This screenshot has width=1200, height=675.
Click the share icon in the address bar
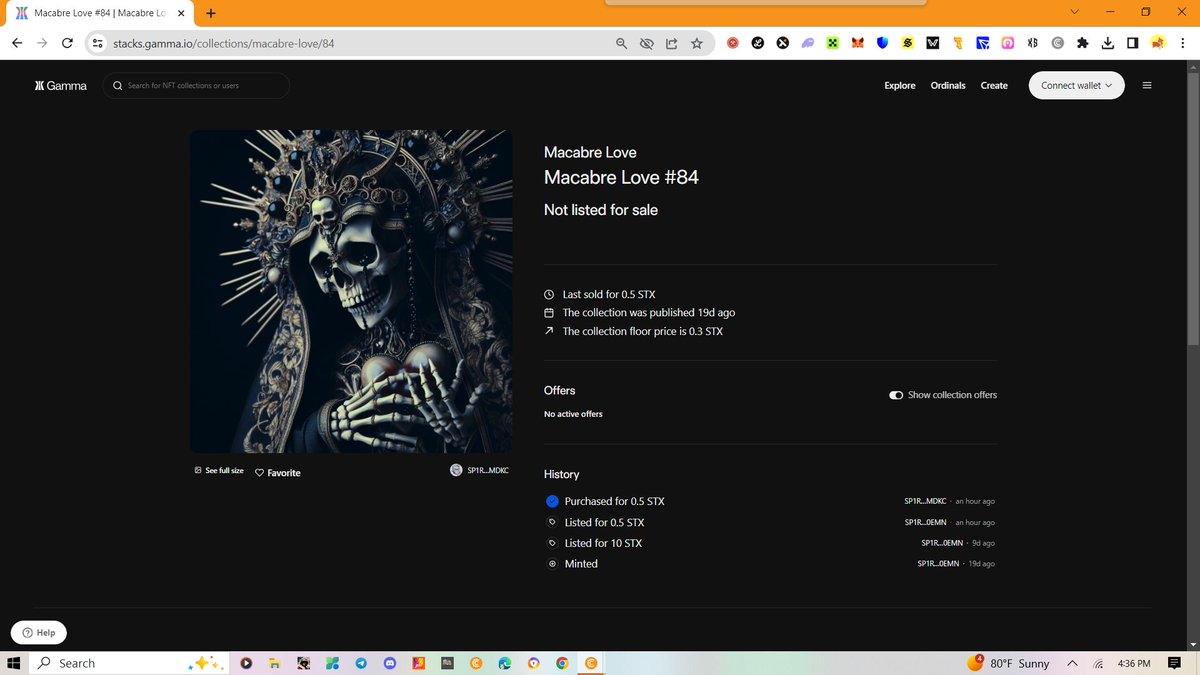671,43
